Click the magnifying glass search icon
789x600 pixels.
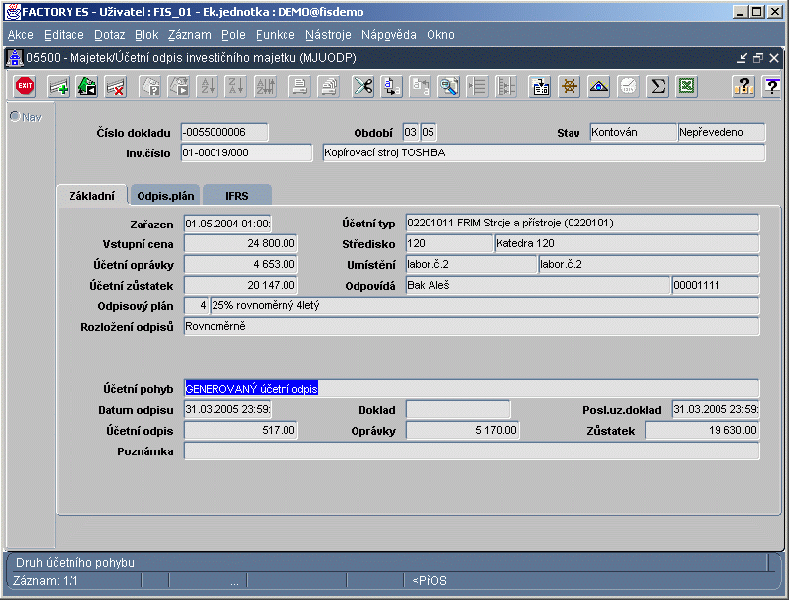[x=449, y=87]
